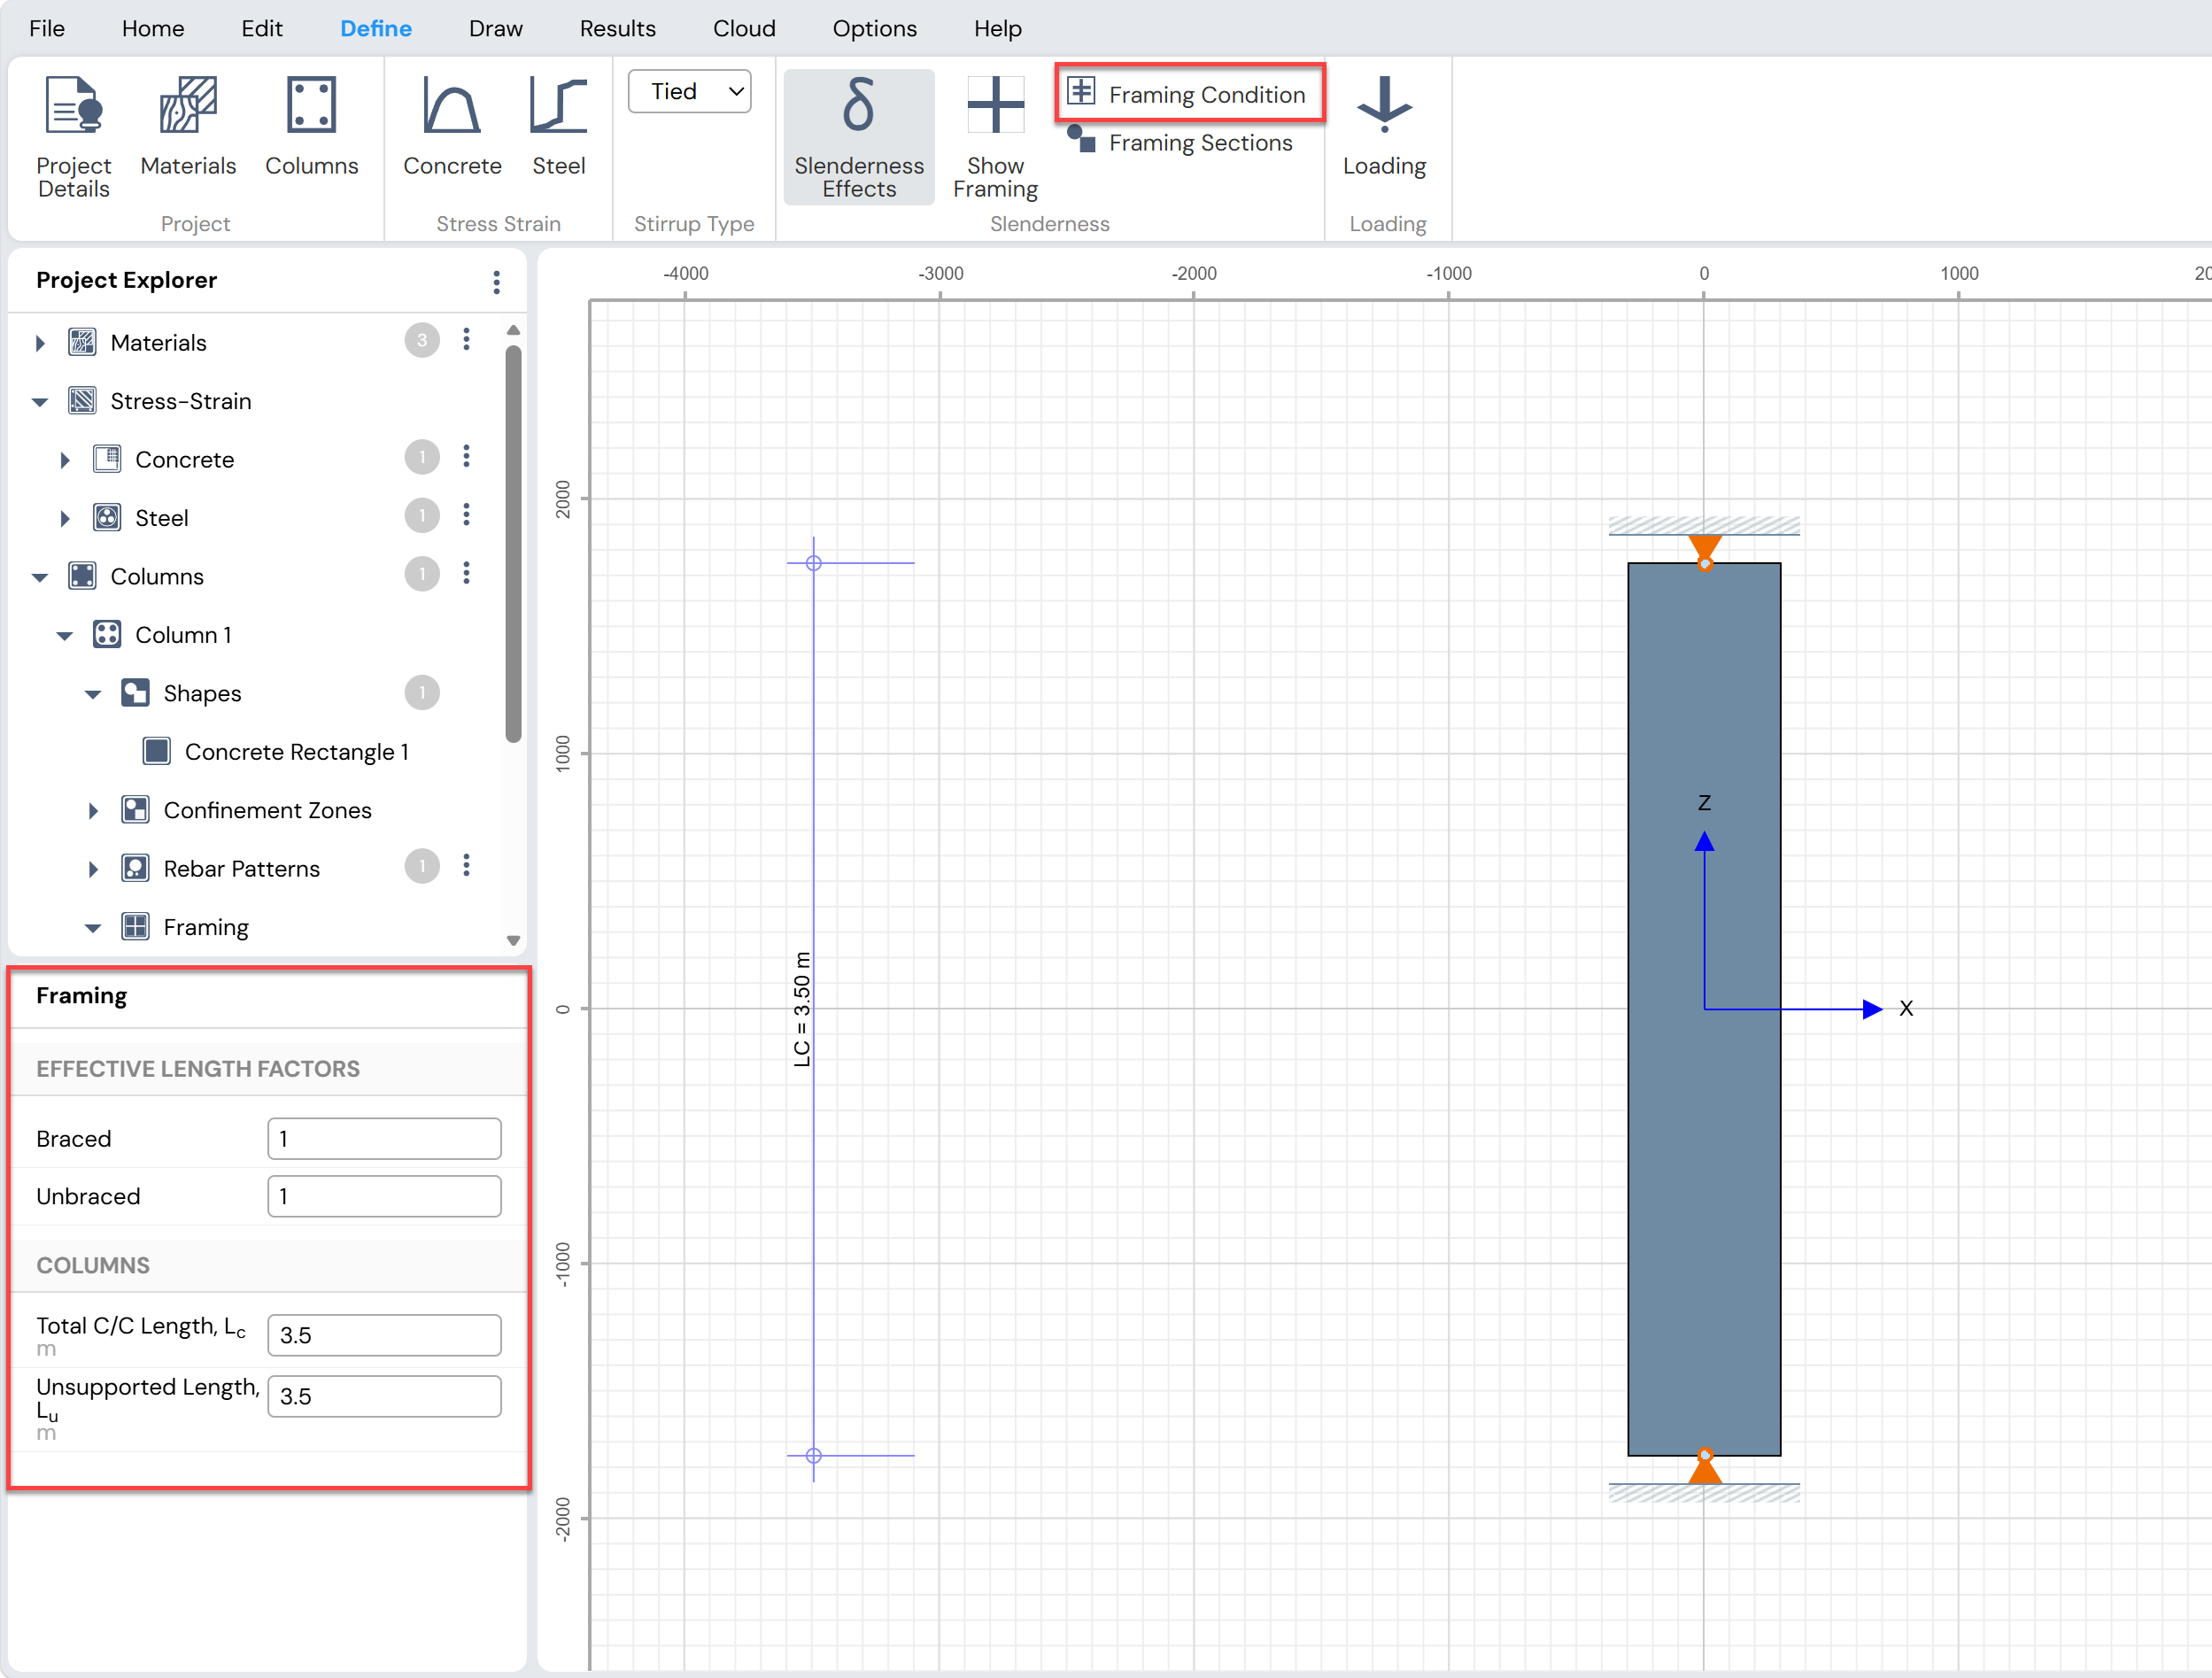Select the LC = 3.50 m dimension label
Screen dimensions: 2212x1678
[x=801, y=1010]
